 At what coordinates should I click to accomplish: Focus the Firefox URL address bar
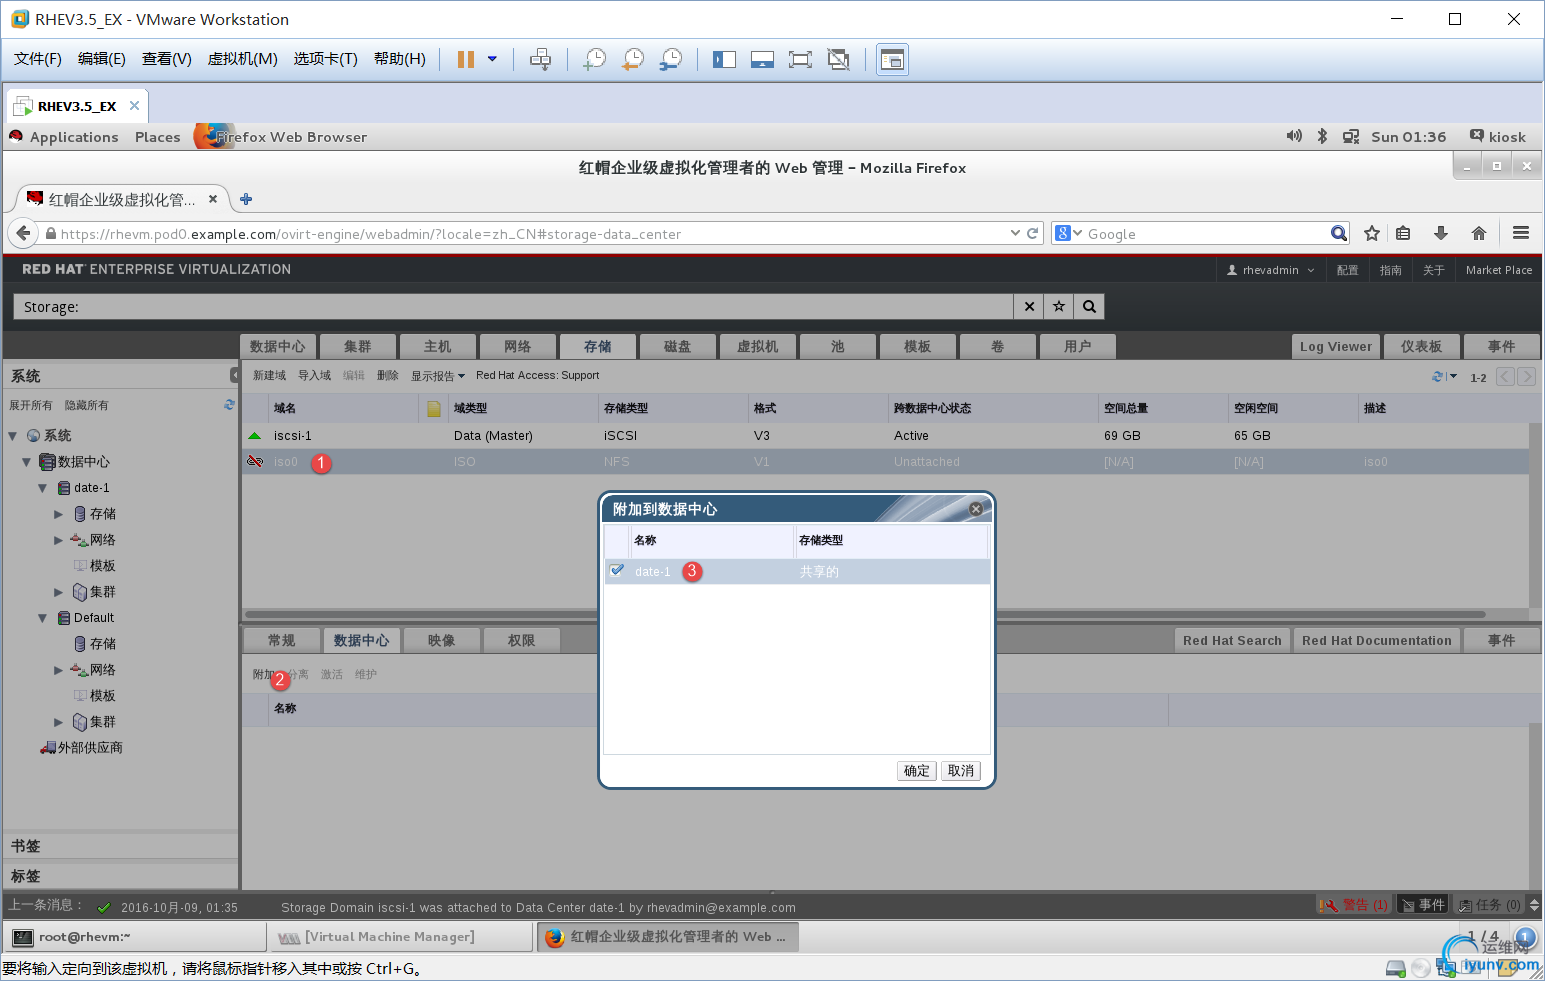[x=530, y=234]
